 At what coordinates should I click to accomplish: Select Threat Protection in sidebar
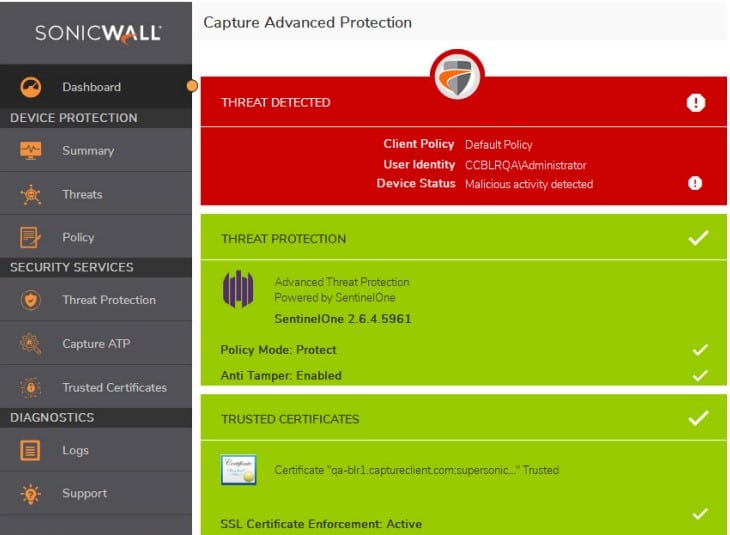pyautogui.click(x=95, y=299)
